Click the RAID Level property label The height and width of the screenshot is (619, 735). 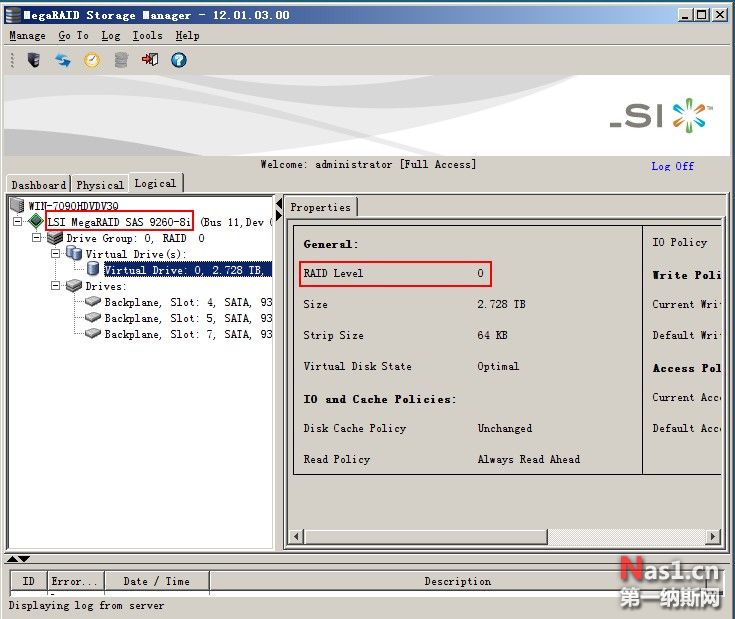pos(333,273)
